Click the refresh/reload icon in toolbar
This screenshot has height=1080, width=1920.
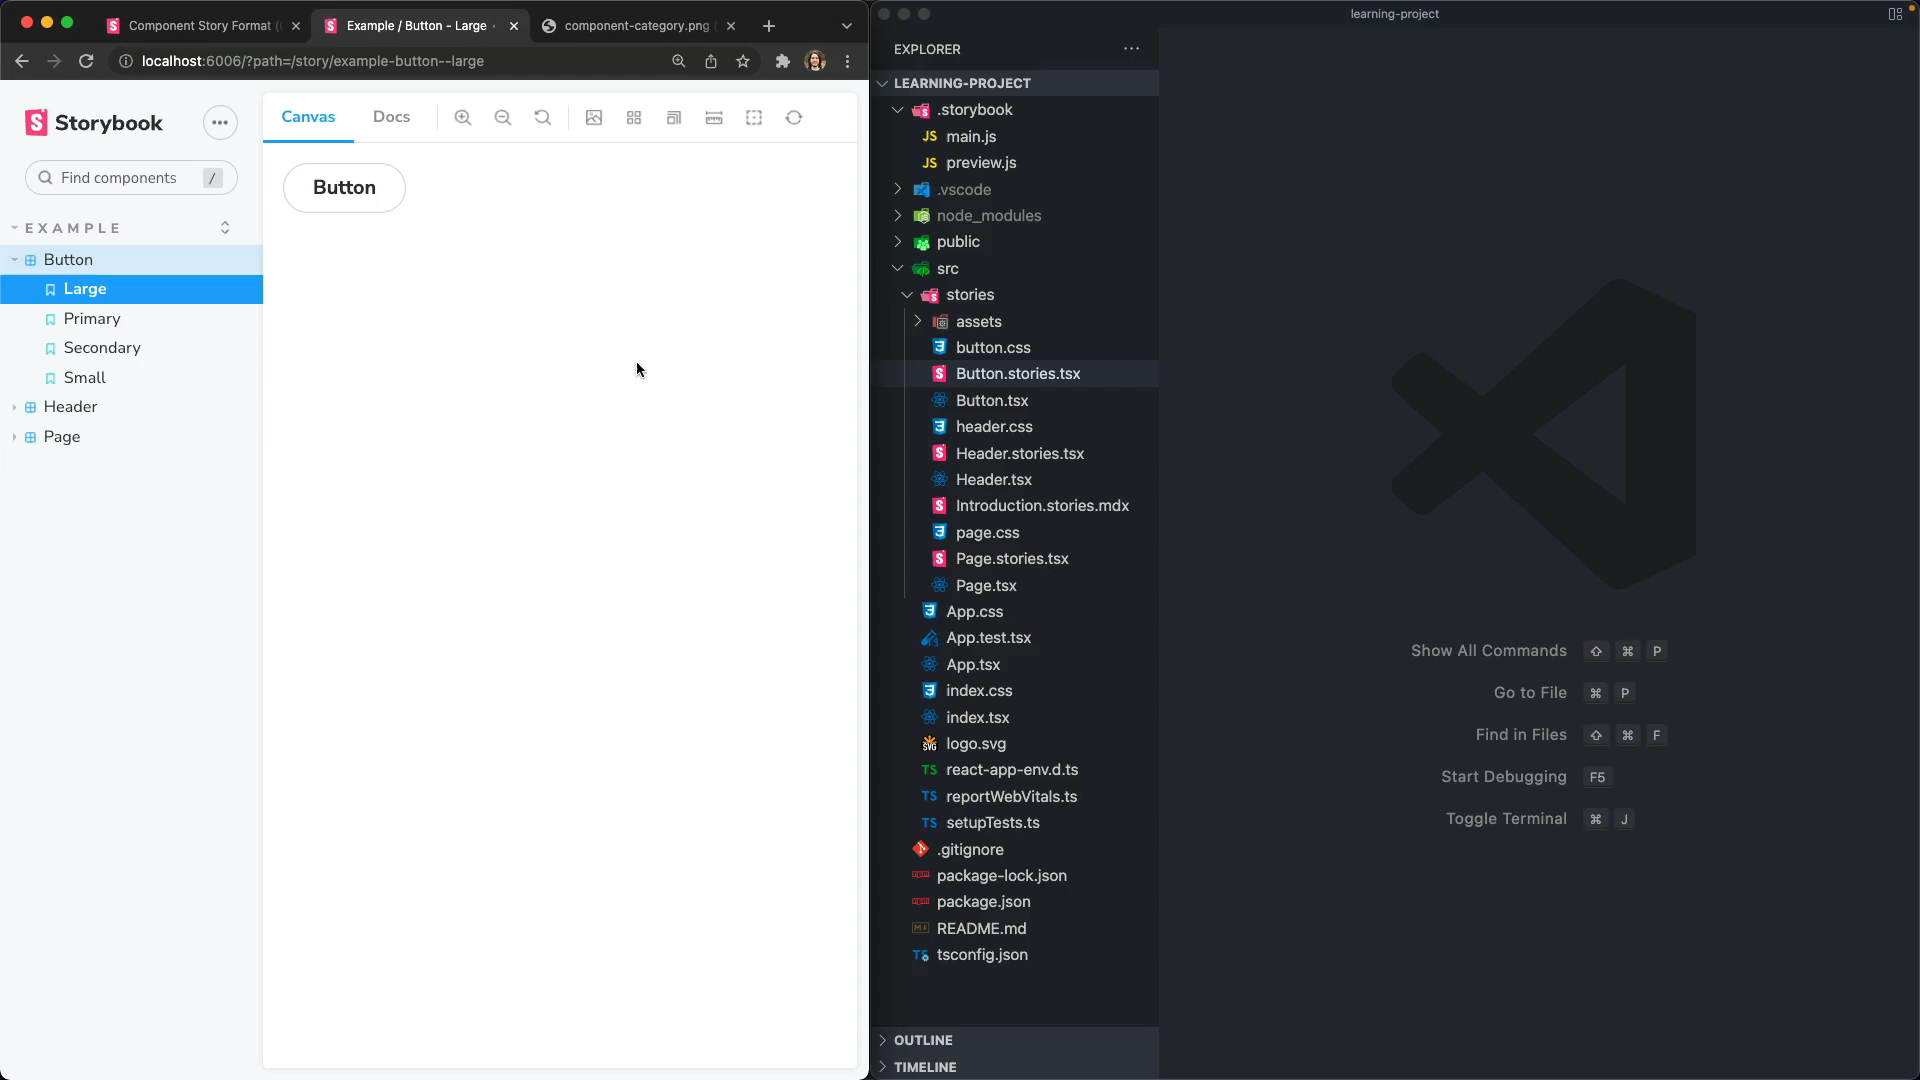pyautogui.click(x=794, y=117)
